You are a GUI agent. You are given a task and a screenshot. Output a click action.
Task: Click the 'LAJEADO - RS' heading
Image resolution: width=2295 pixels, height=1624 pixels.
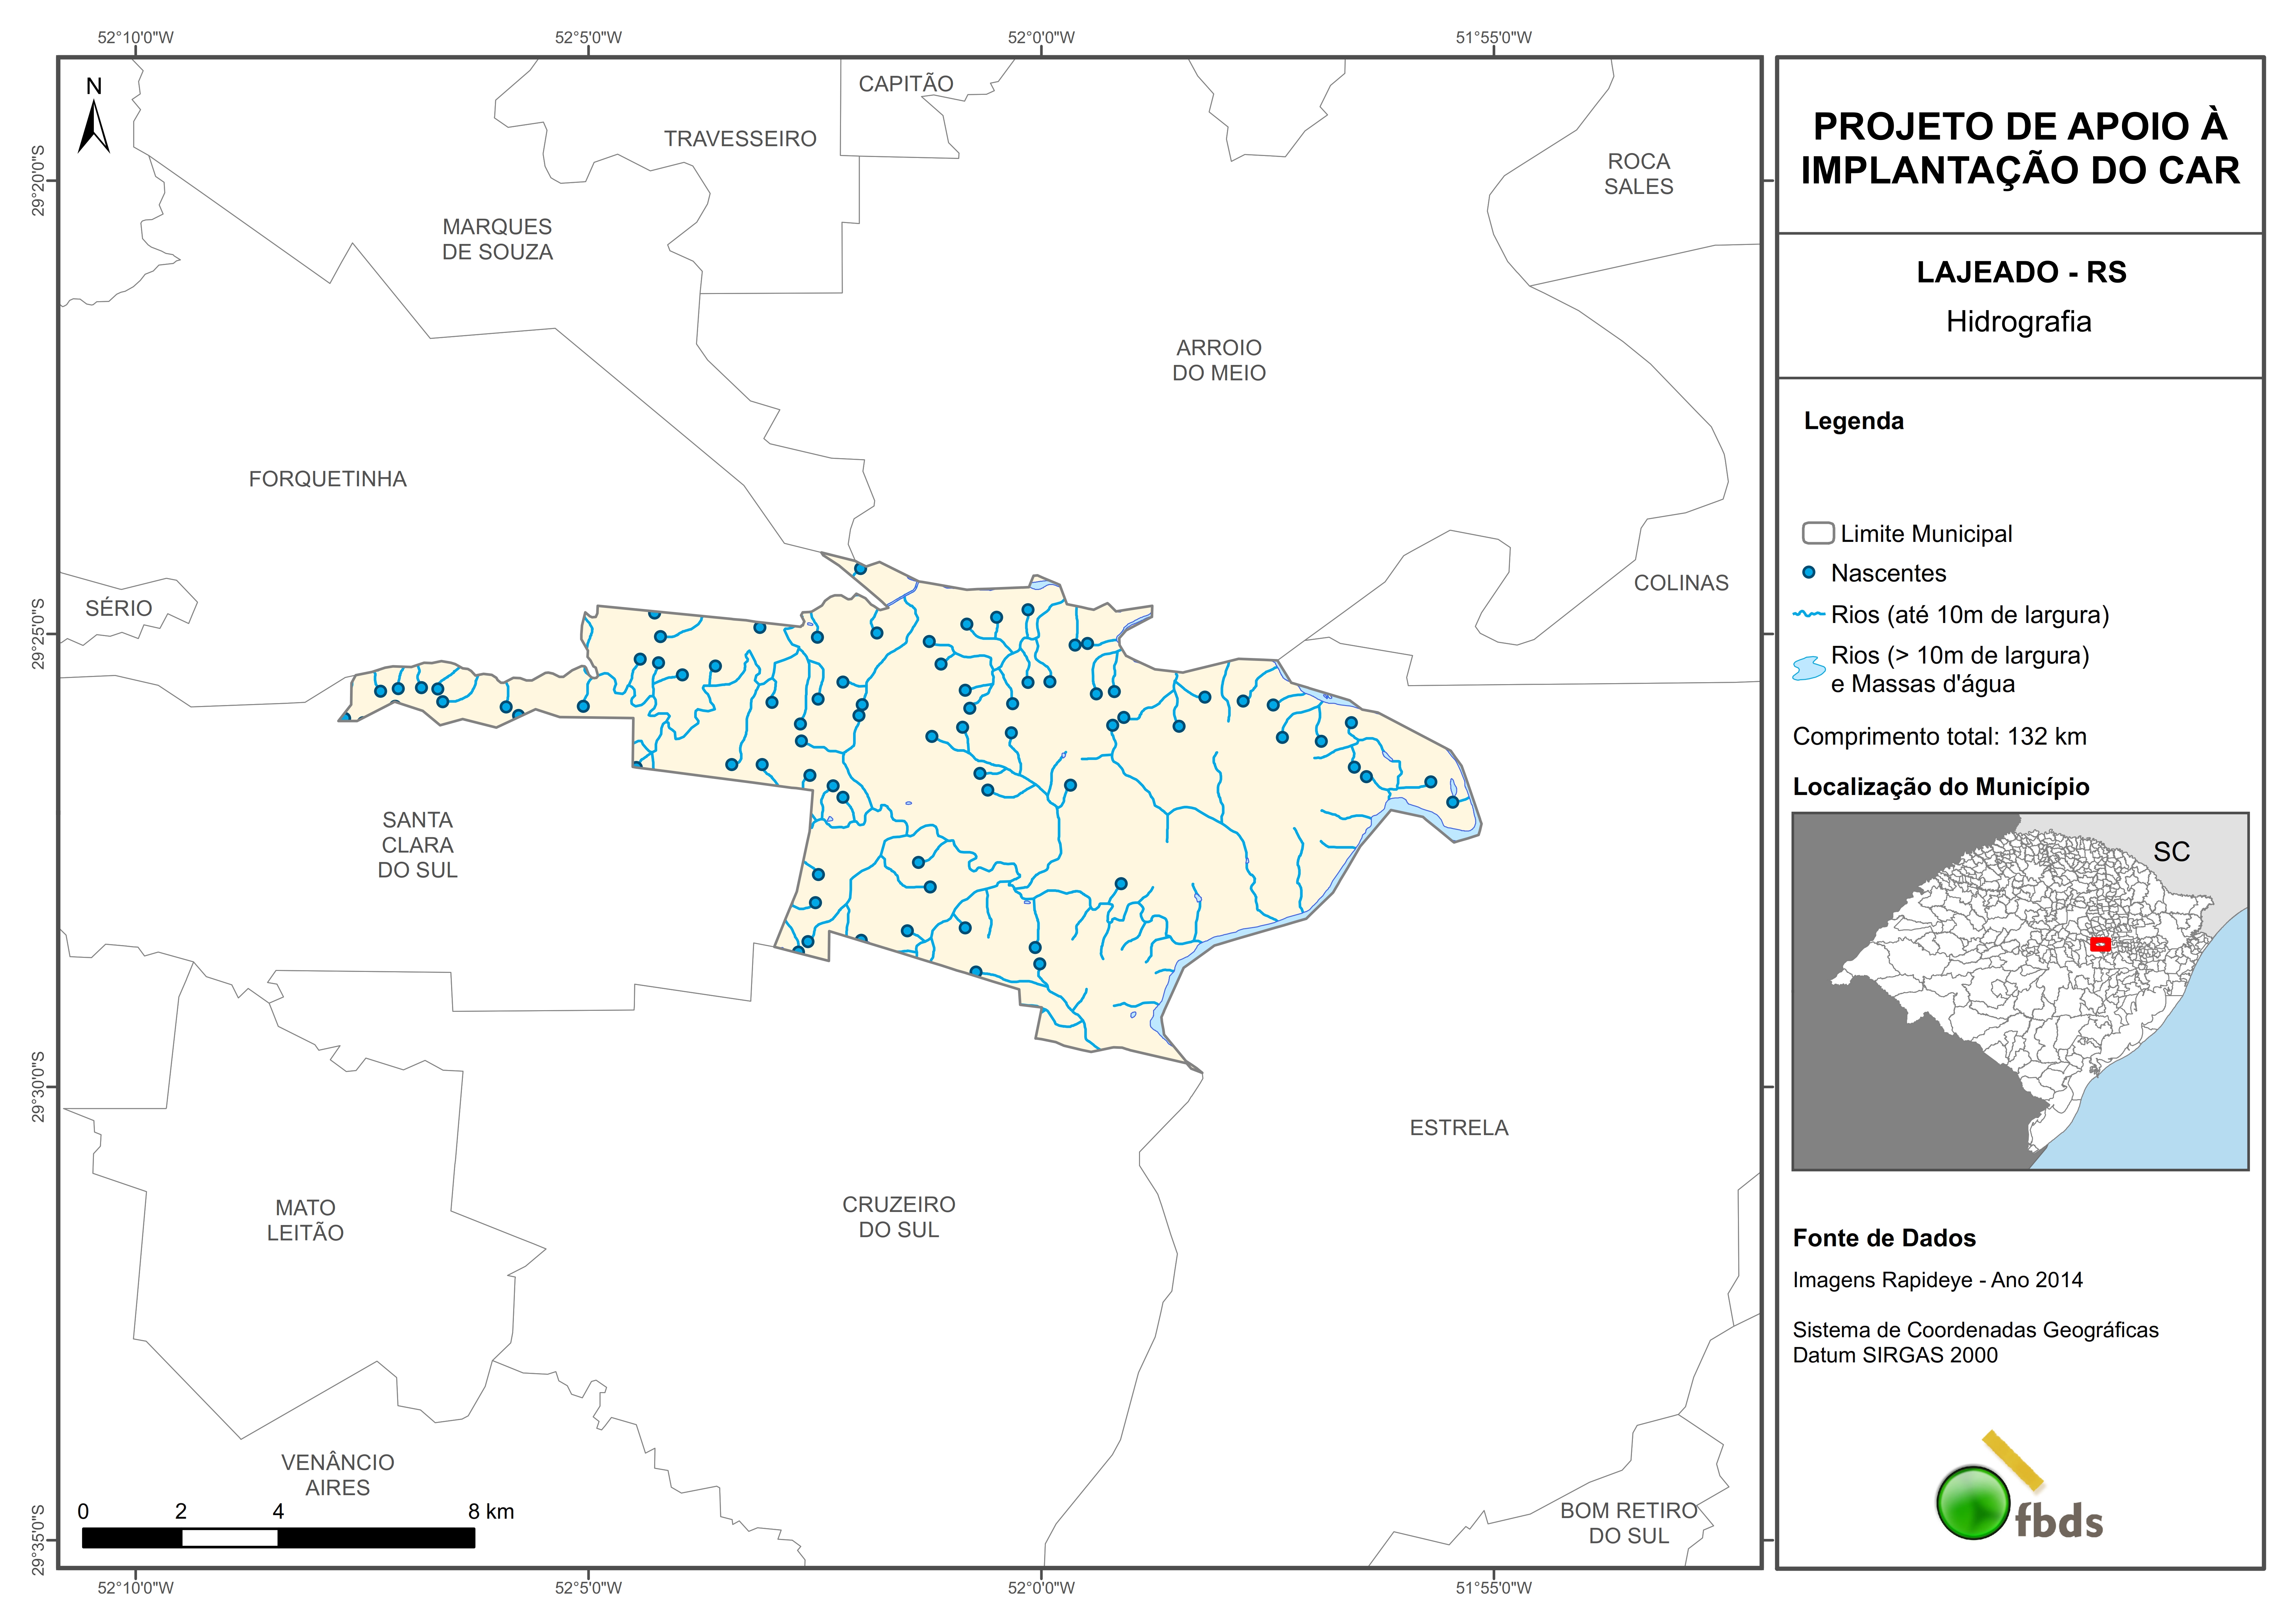click(x=2021, y=272)
